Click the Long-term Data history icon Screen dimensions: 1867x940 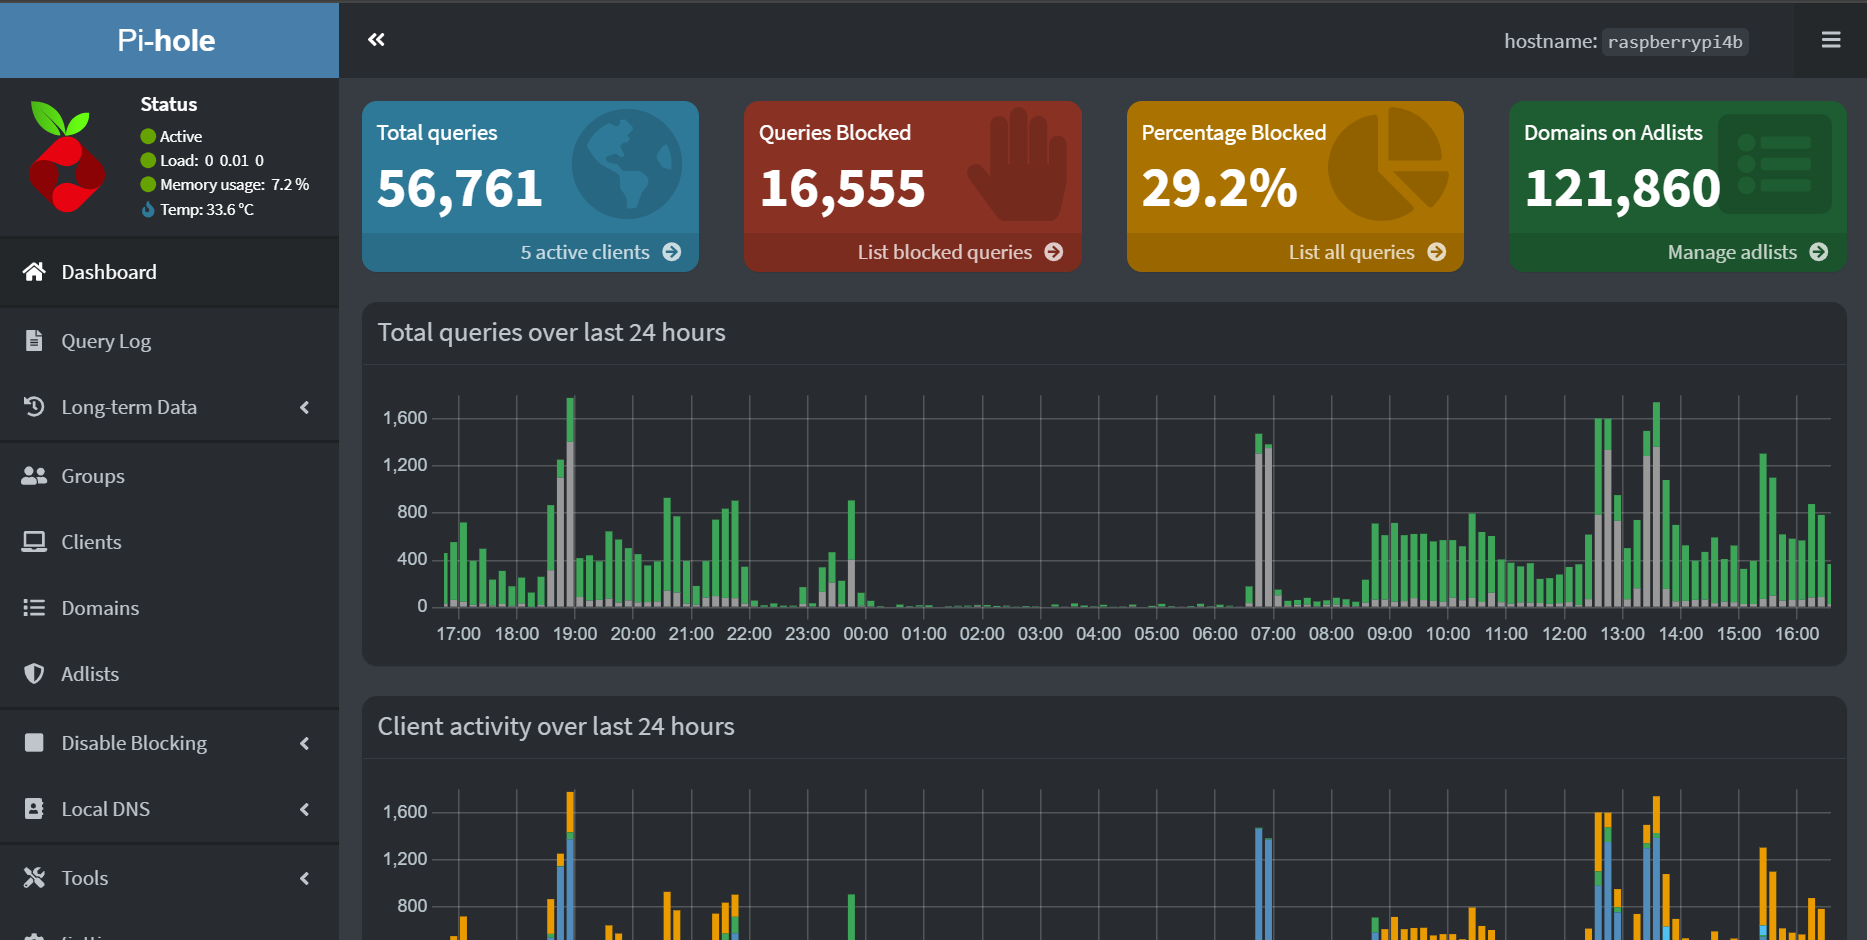pos(34,407)
